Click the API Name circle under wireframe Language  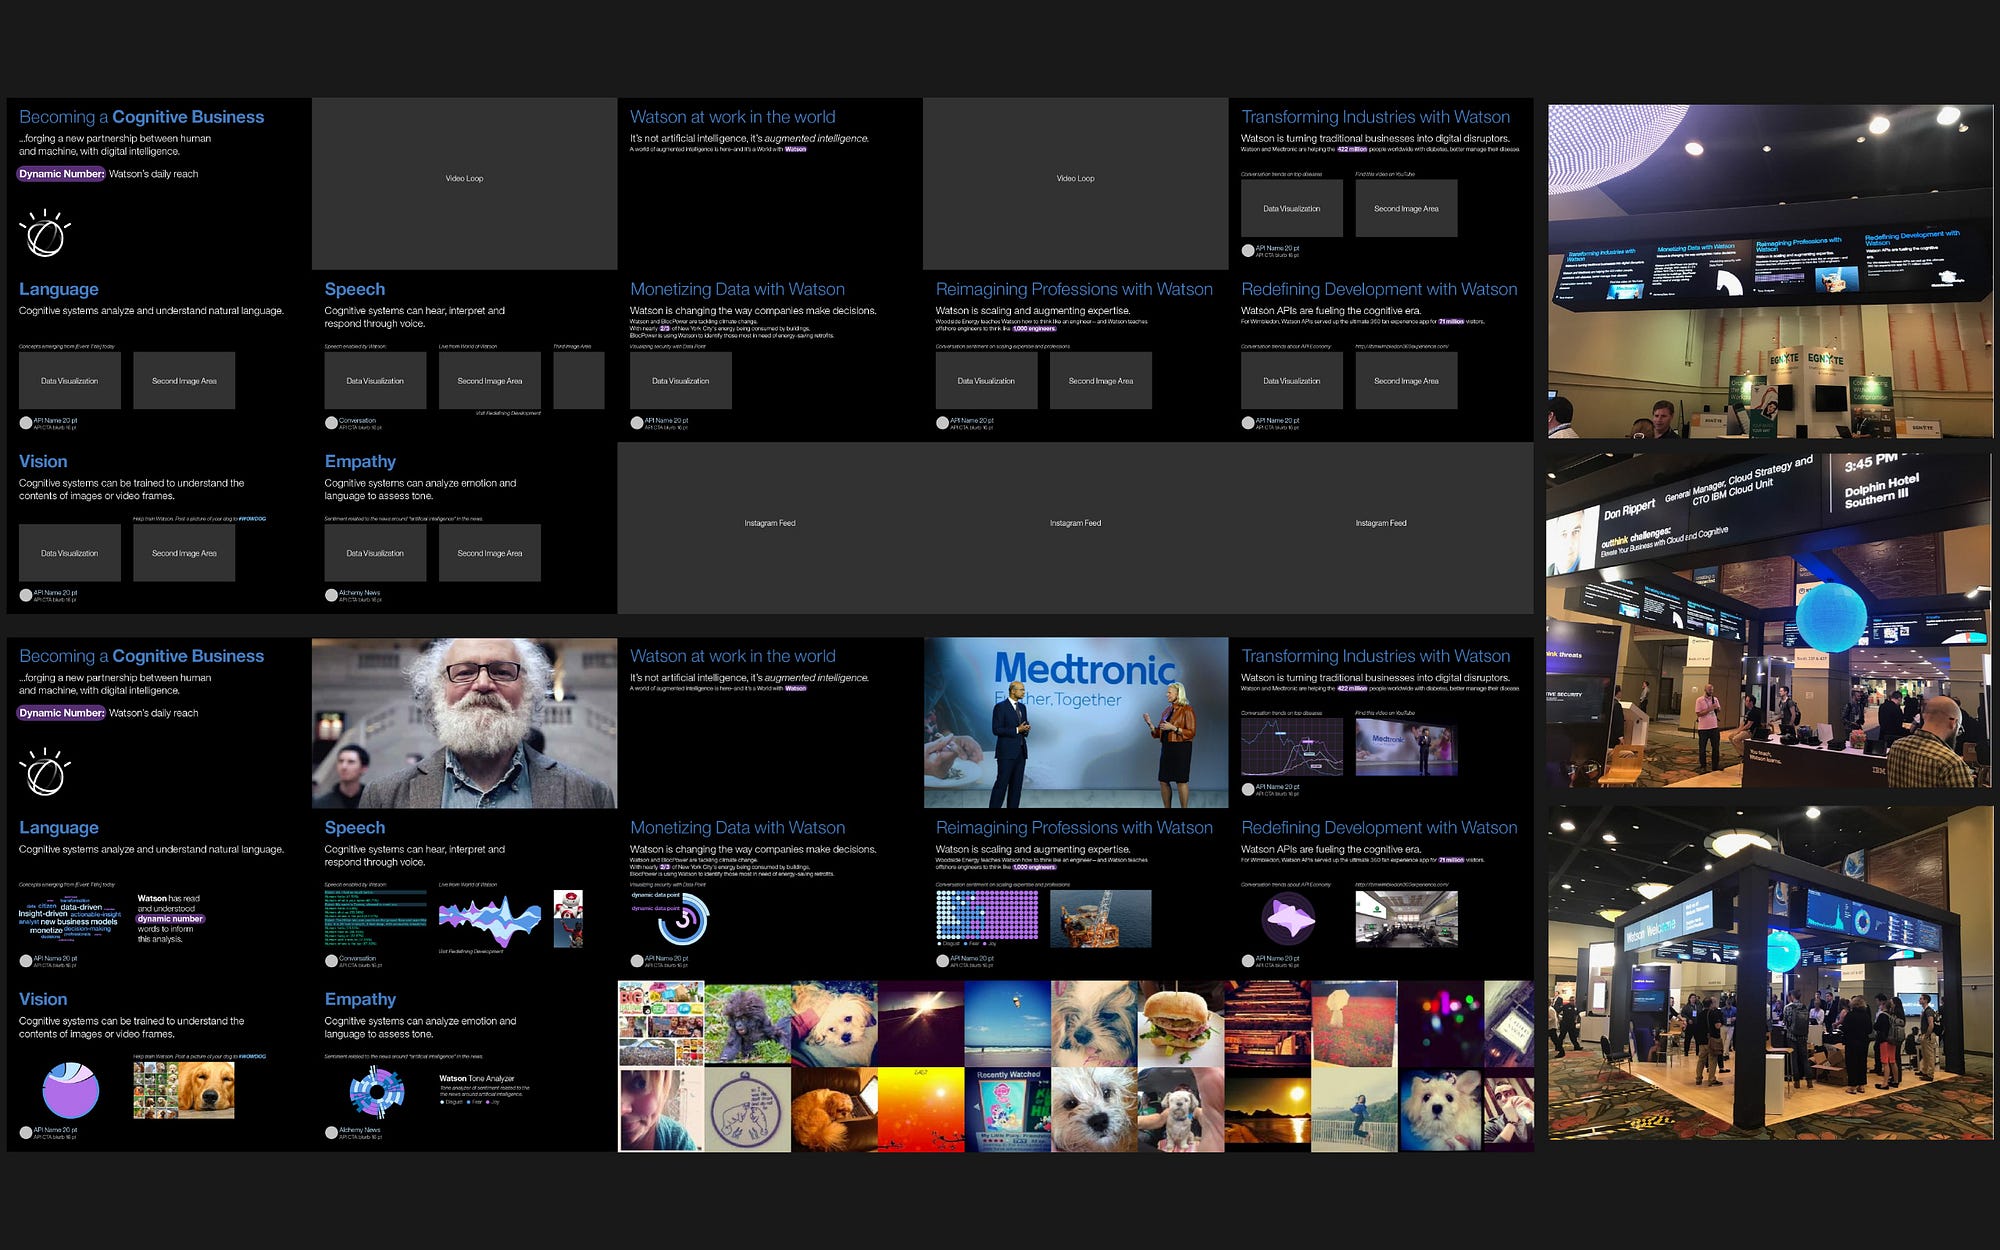click(26, 423)
